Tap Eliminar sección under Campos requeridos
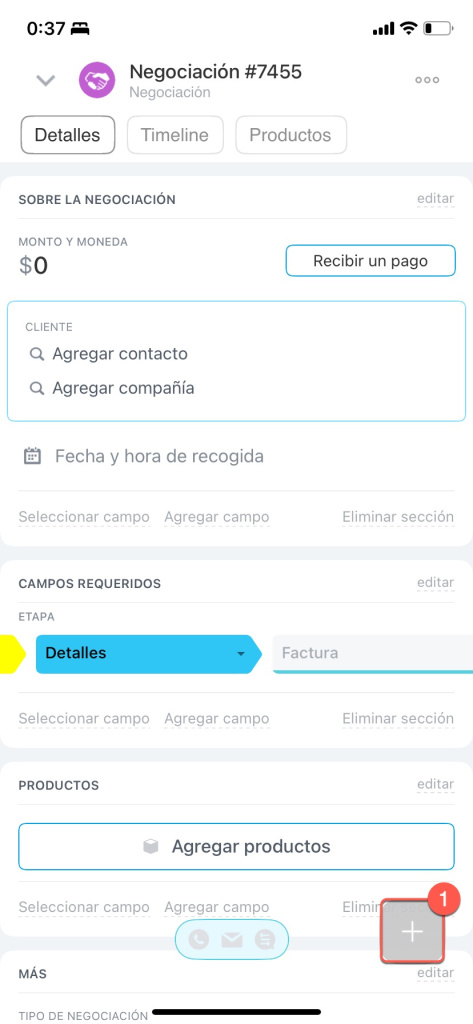 coord(398,718)
